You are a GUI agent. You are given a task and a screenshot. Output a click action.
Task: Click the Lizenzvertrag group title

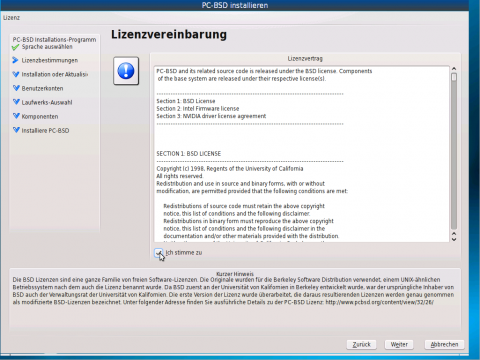305,59
